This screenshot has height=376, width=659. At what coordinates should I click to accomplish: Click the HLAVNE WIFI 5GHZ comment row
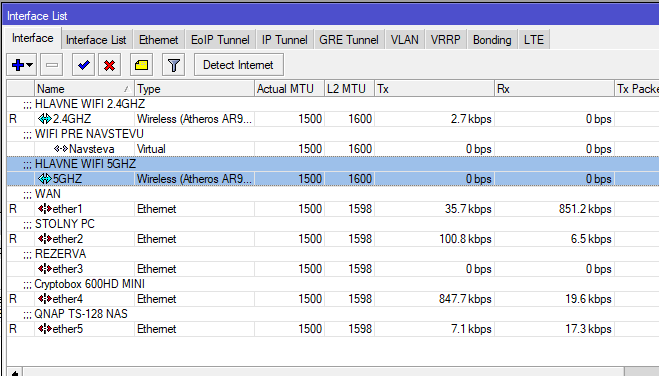[x=333, y=164]
